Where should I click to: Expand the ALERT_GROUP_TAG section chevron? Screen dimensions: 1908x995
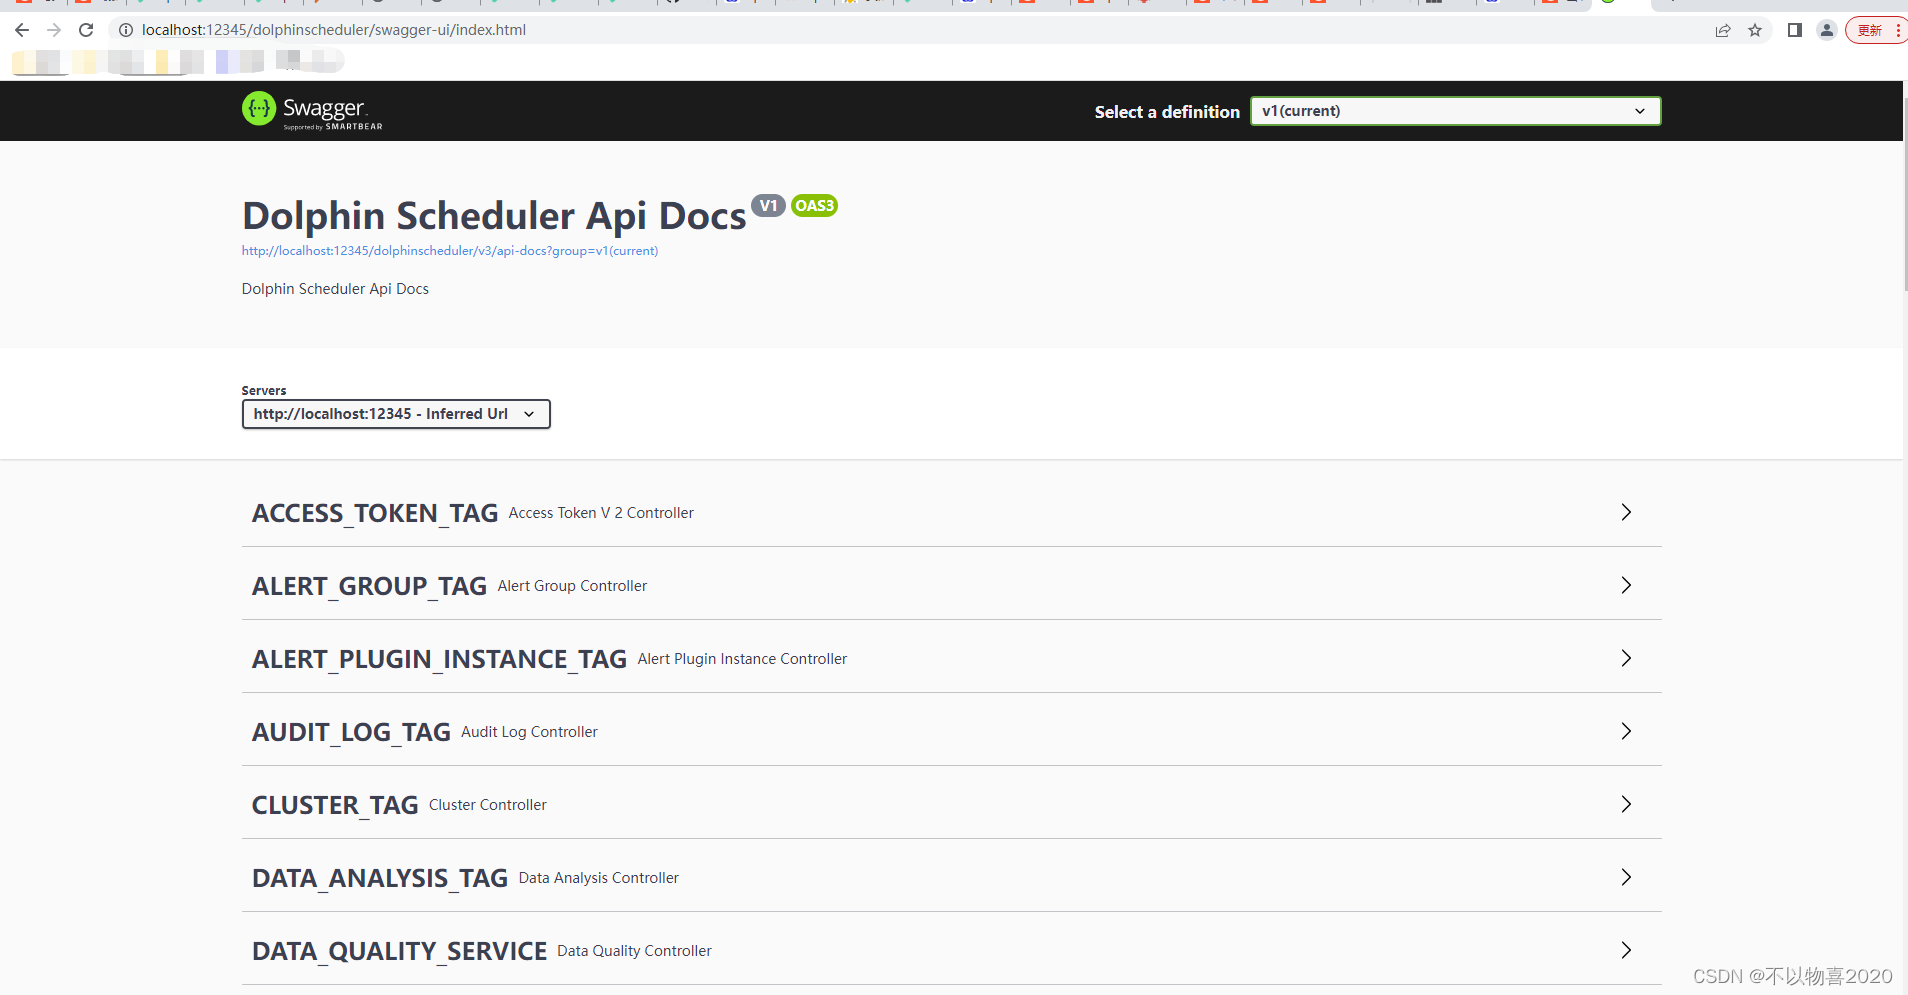click(1626, 585)
